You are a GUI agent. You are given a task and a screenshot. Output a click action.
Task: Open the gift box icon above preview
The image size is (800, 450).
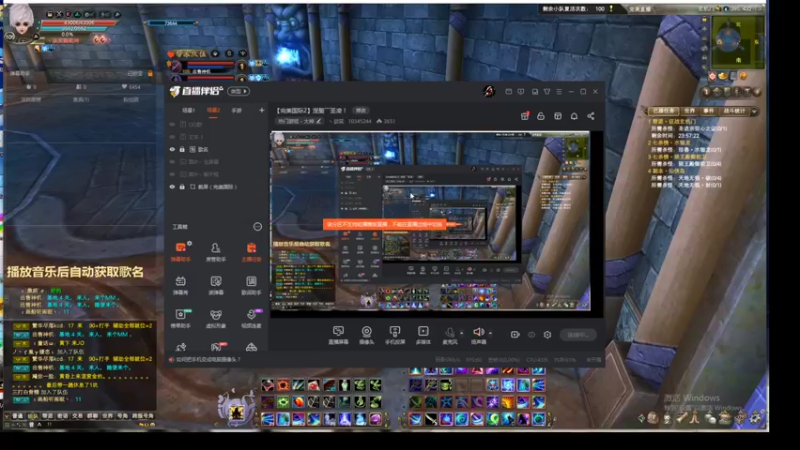tap(524, 116)
